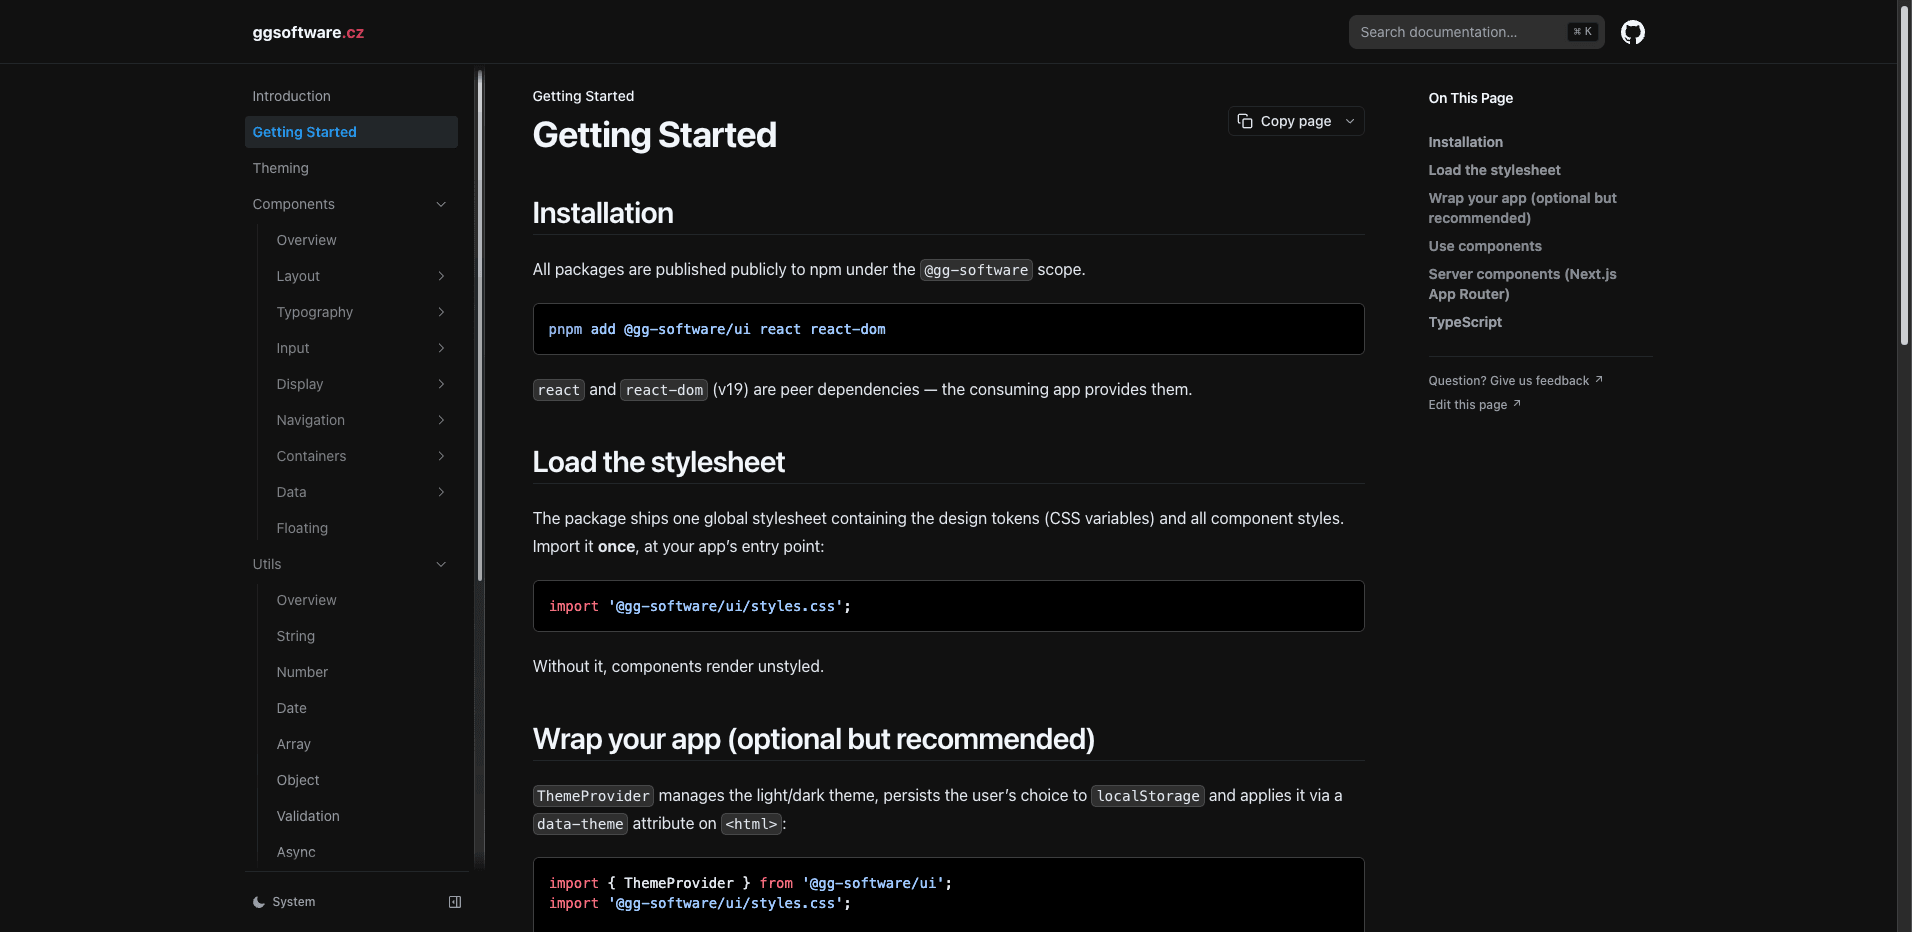The width and height of the screenshot is (1912, 932).
Task: Click the Getting Started breadcrumb text
Action: coord(583,96)
